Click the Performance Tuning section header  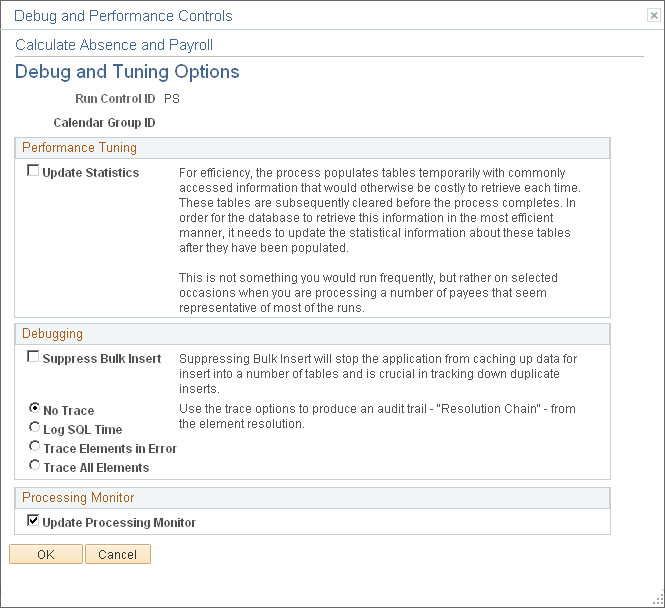(79, 148)
